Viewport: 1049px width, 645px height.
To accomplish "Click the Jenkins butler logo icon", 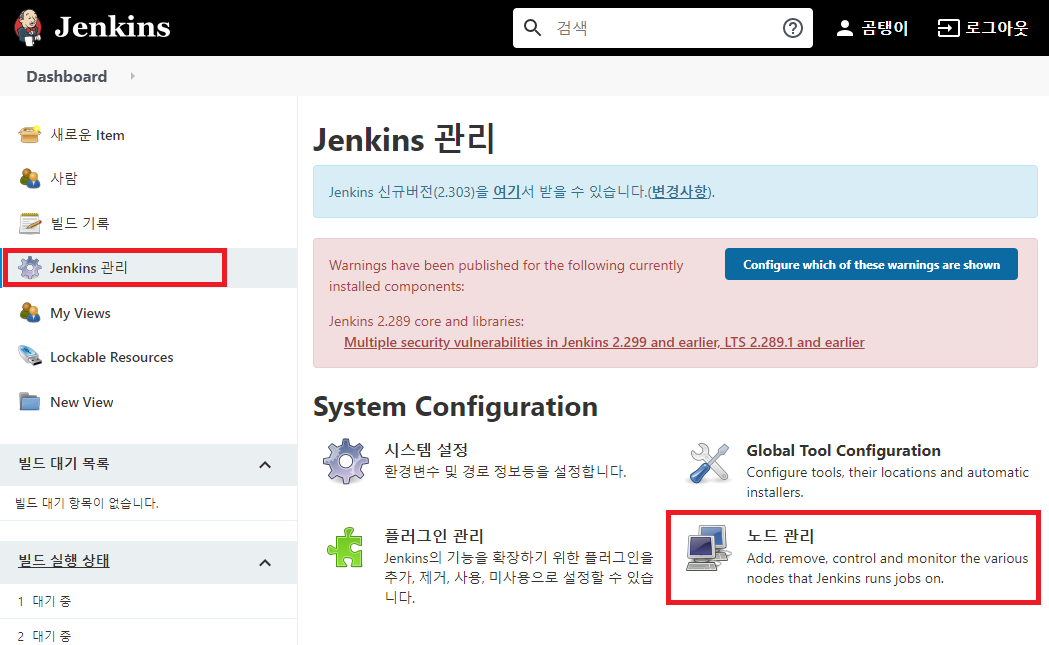I will click(28, 27).
